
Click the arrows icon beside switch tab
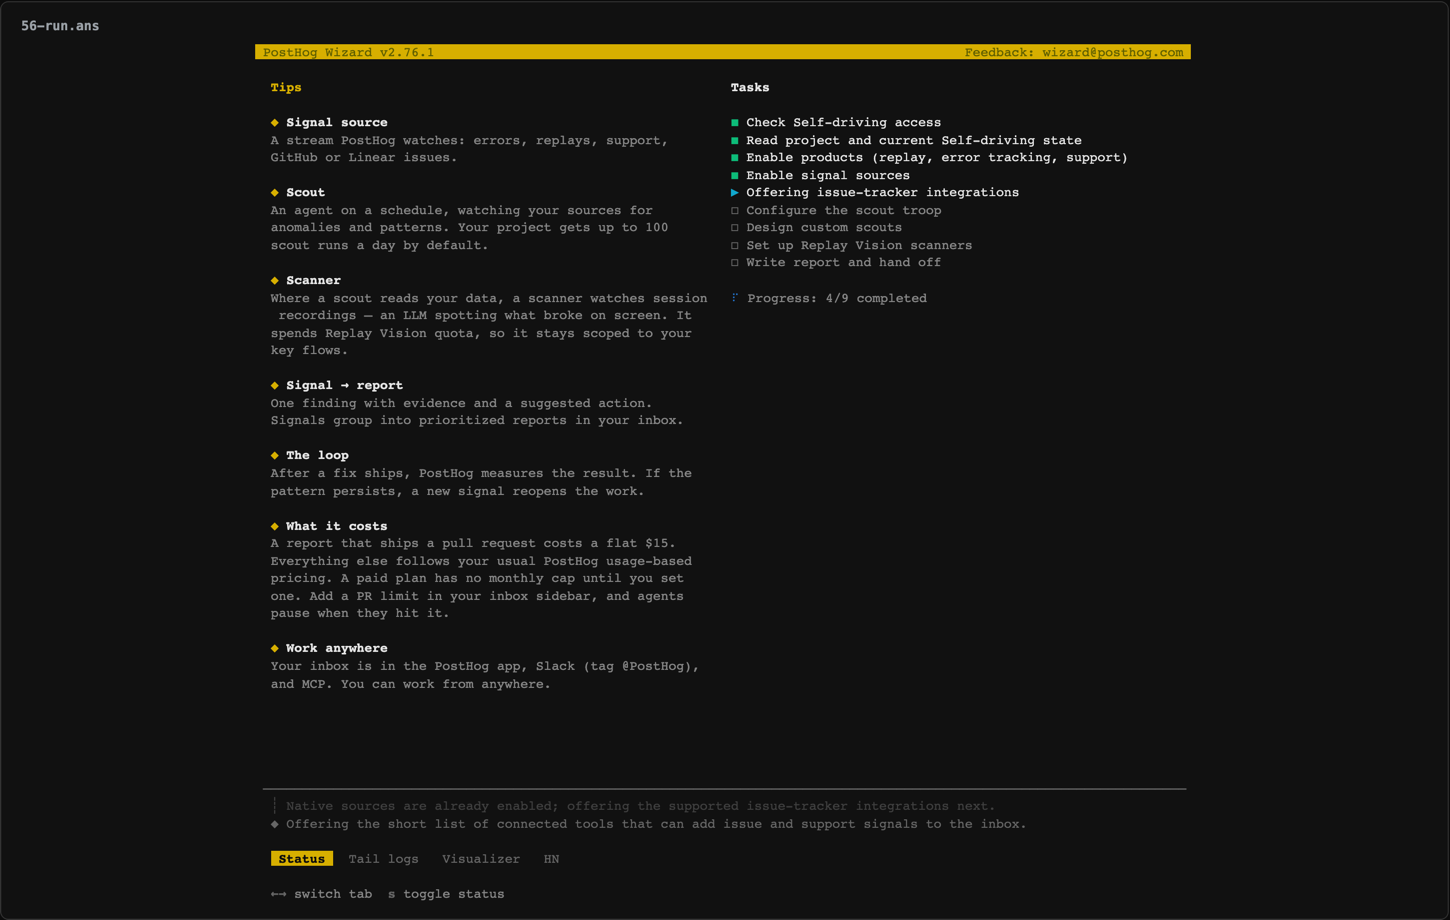[278, 894]
